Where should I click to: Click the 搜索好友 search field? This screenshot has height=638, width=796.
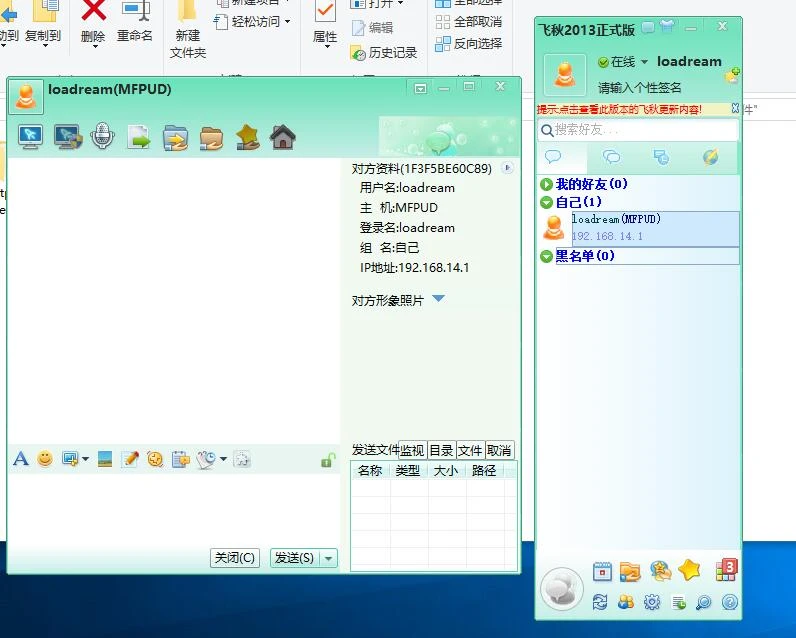click(638, 130)
